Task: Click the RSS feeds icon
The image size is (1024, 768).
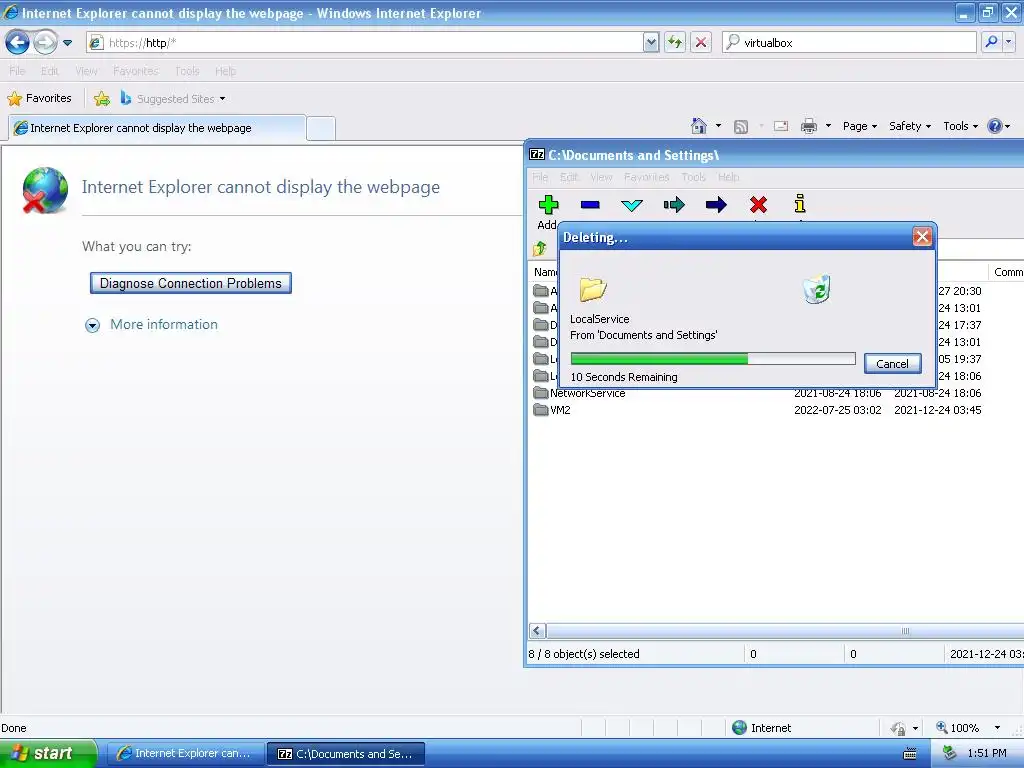Action: [741, 127]
